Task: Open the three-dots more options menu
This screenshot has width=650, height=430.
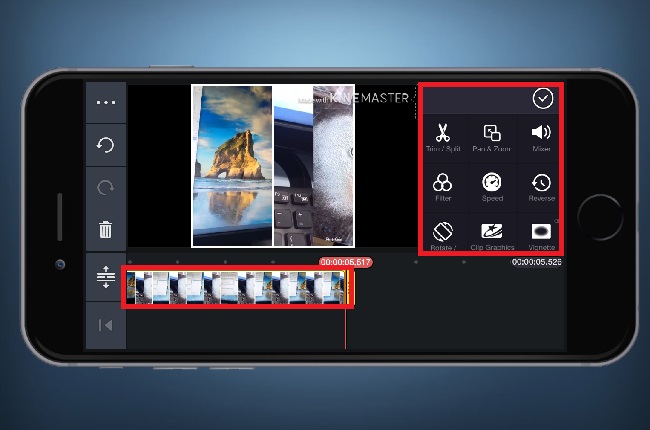Action: click(x=105, y=102)
